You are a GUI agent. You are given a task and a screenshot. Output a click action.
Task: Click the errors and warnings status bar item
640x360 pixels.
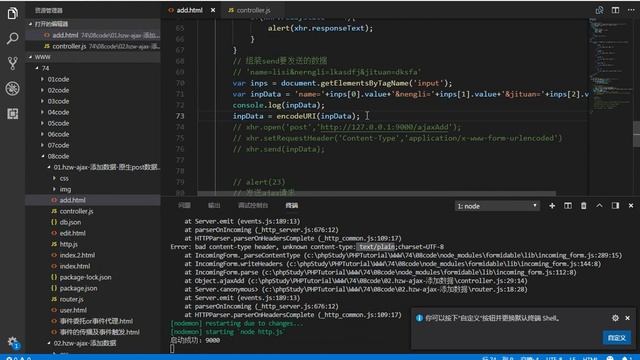(18, 358)
